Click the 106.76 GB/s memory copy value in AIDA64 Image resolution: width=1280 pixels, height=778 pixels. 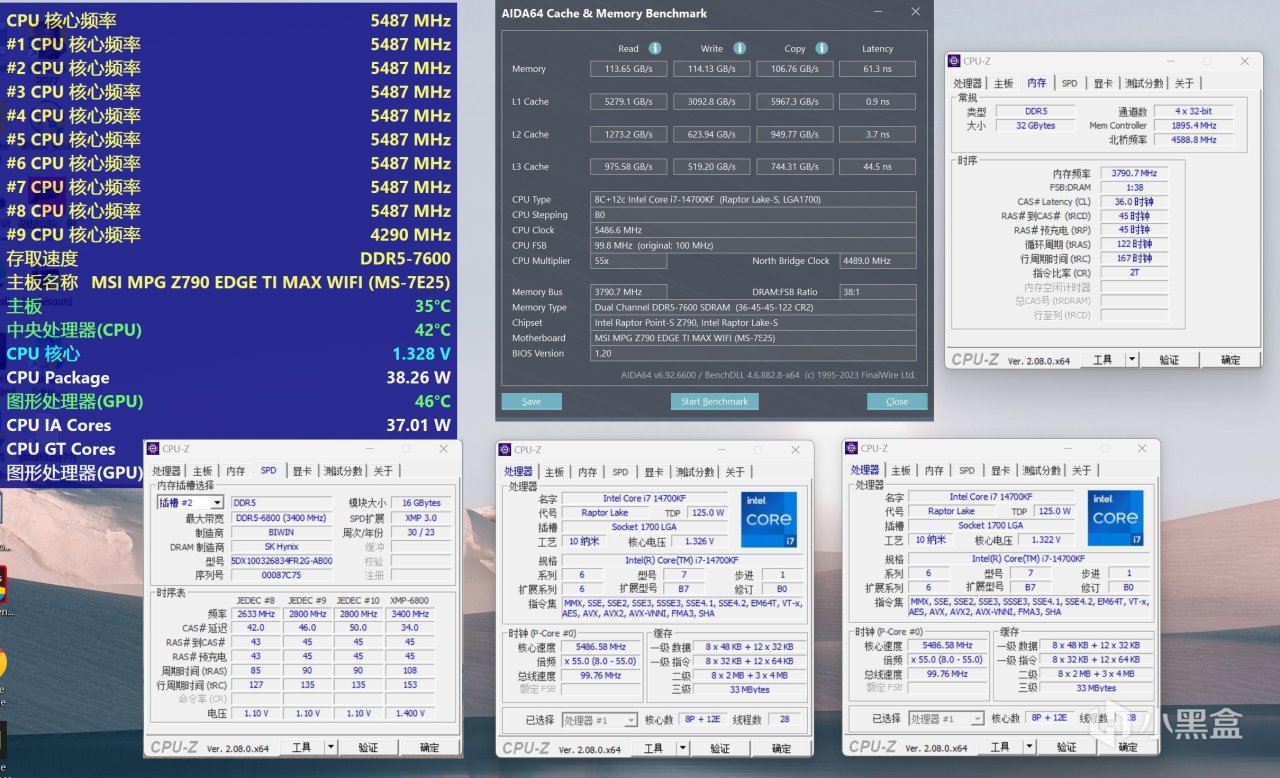(x=795, y=69)
